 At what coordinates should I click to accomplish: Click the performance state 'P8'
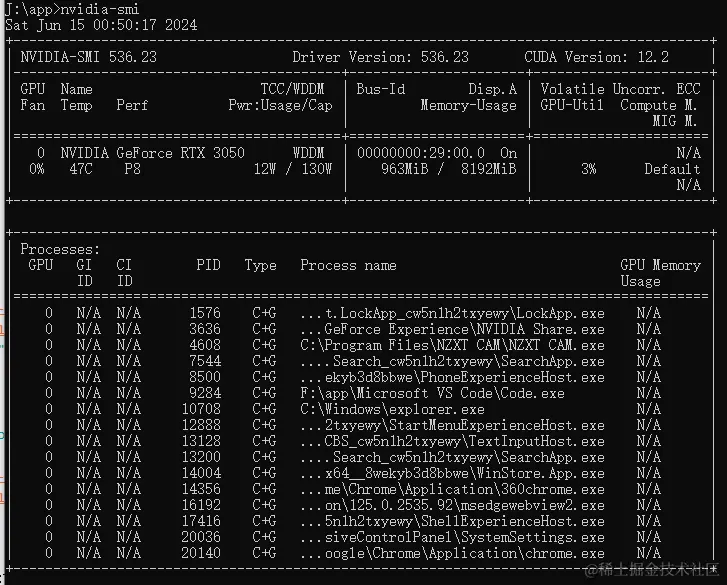pyautogui.click(x=132, y=169)
